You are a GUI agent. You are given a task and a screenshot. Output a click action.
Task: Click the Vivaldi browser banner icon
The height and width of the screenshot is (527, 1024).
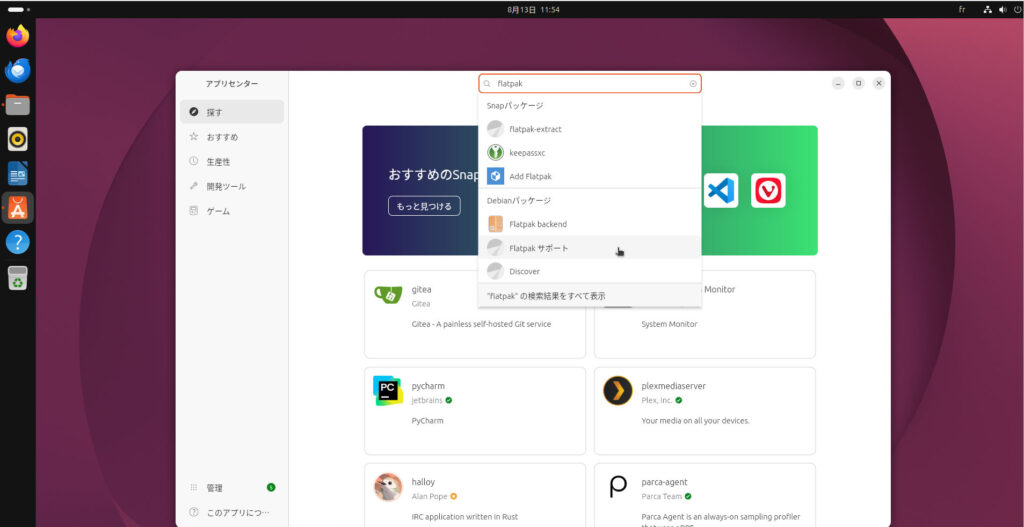coord(768,190)
